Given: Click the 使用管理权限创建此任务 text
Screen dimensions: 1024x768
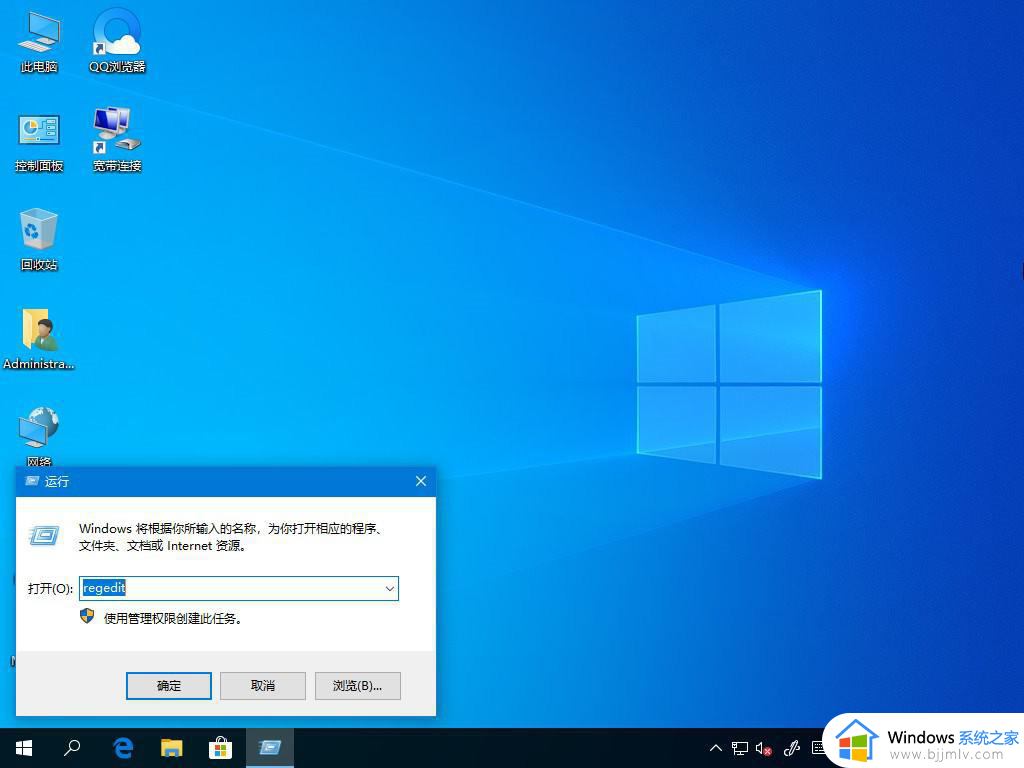Looking at the screenshot, I should (x=172, y=618).
